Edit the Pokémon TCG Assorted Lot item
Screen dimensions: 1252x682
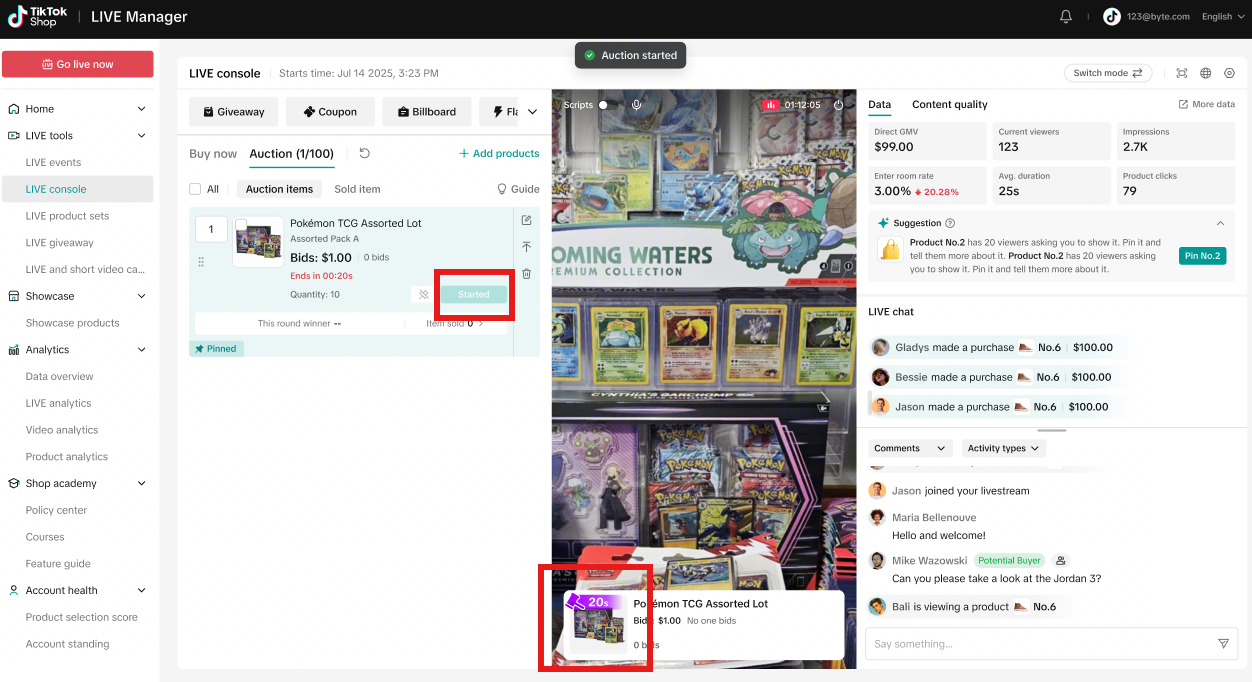[x=527, y=220]
